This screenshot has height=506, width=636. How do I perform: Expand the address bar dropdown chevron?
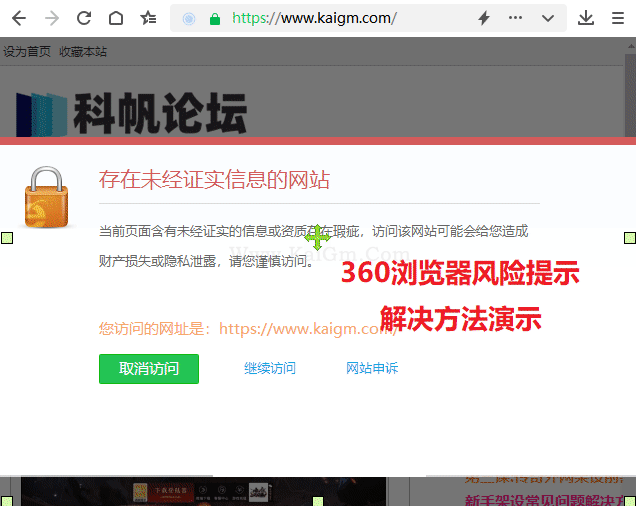pyautogui.click(x=548, y=18)
